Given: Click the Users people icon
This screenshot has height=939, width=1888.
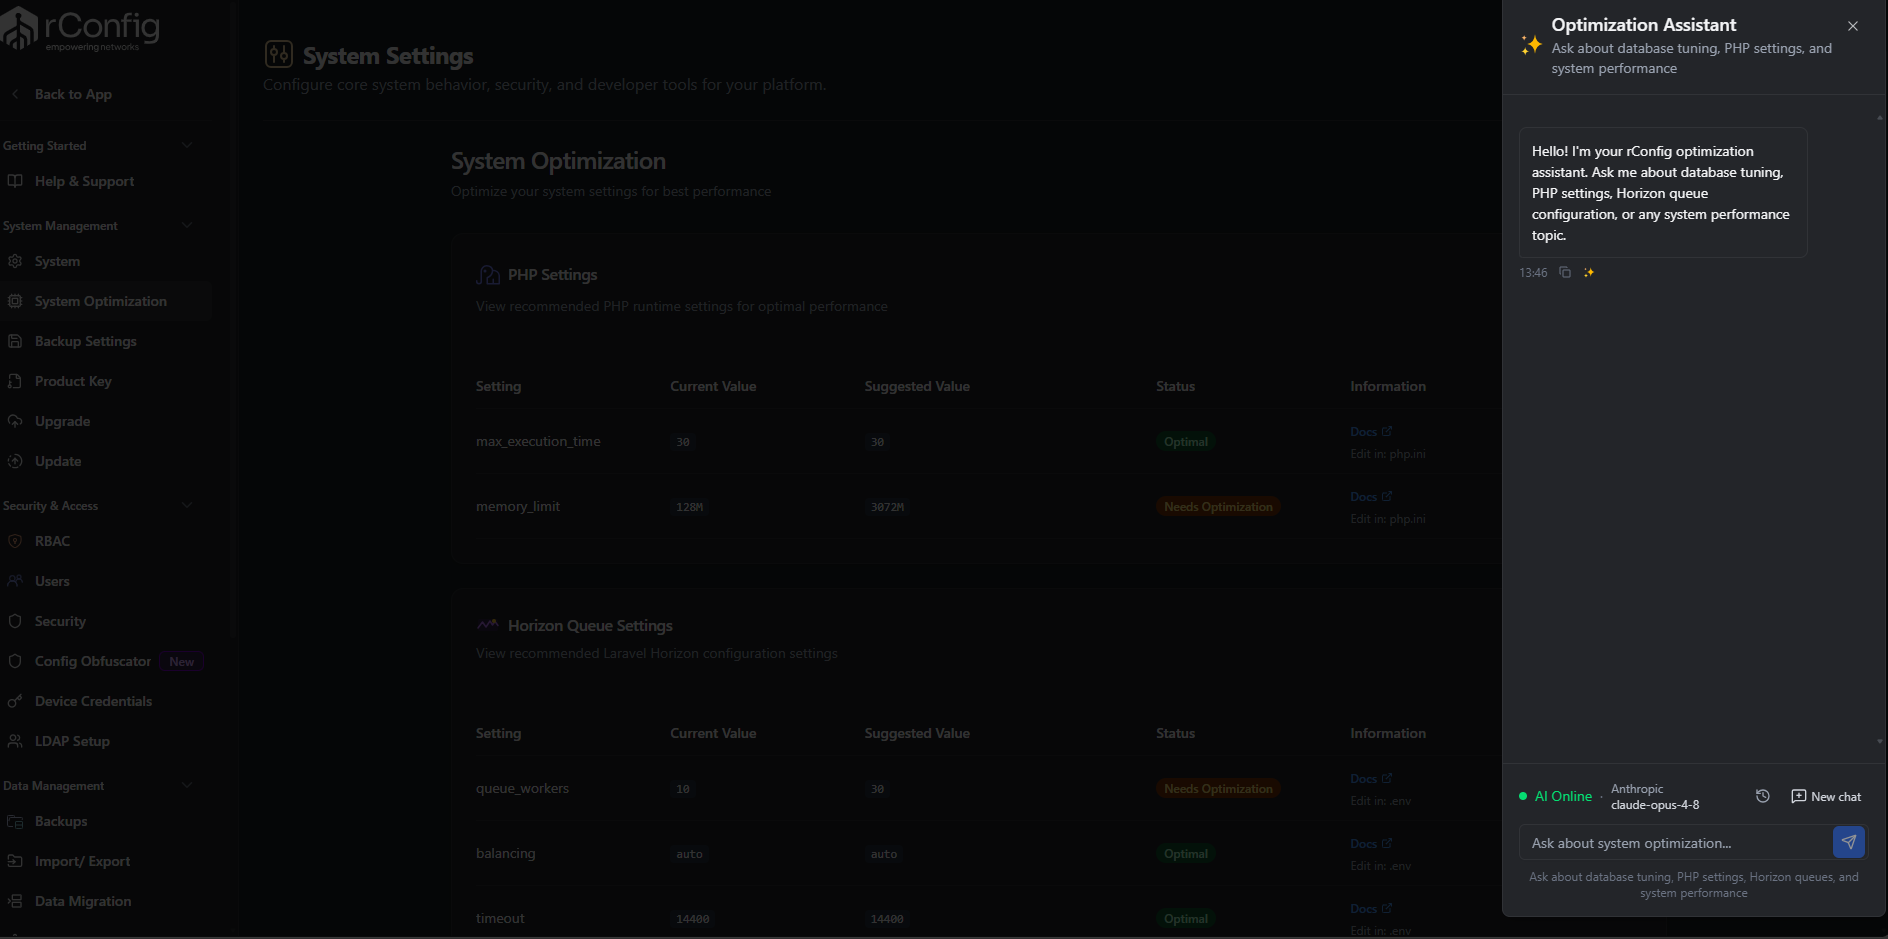Looking at the screenshot, I should (15, 581).
